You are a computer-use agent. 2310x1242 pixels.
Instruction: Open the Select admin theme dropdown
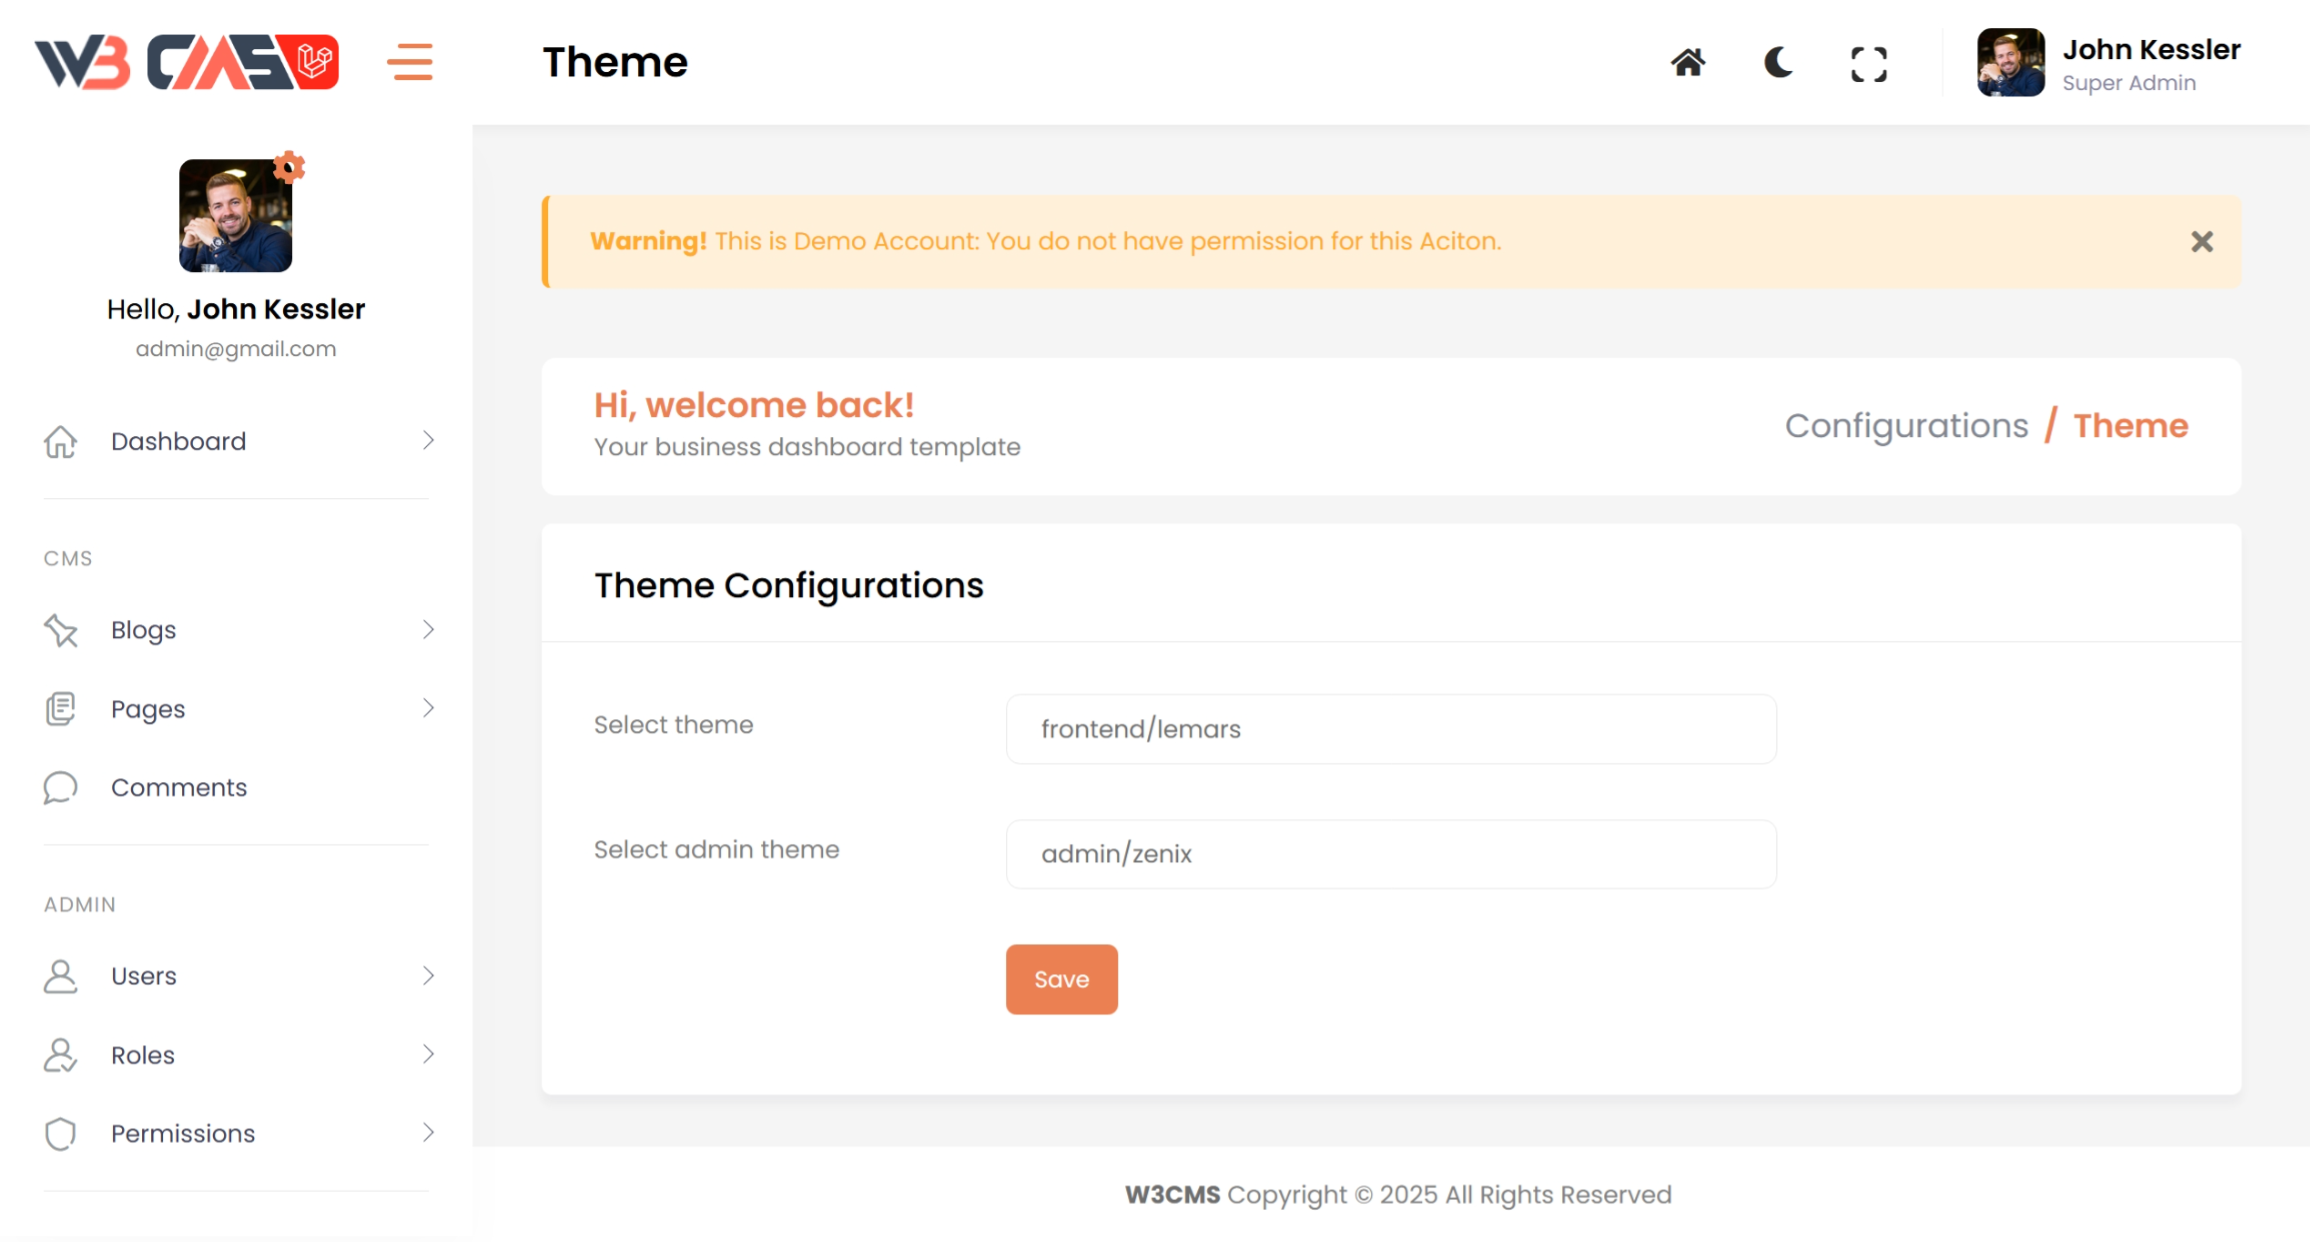pos(1390,854)
